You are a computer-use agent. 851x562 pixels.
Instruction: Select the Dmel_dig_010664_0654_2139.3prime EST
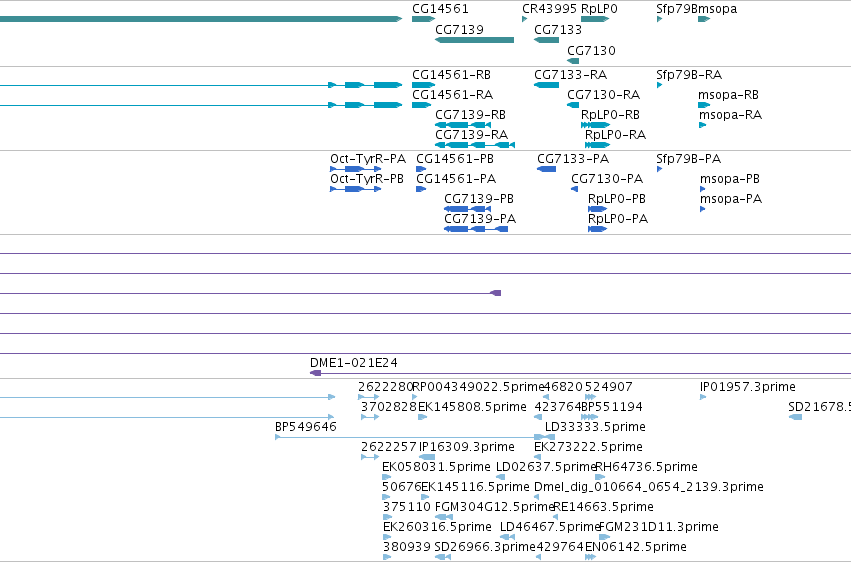(x=538, y=497)
